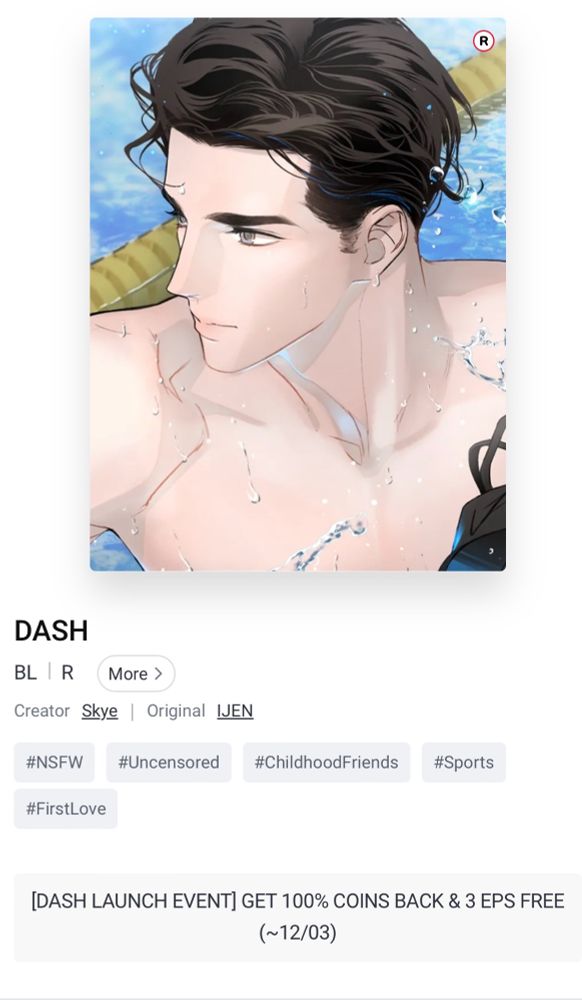Viewport: 582px width, 1000px height.
Task: Tap the DASH series title
Action: 51,631
